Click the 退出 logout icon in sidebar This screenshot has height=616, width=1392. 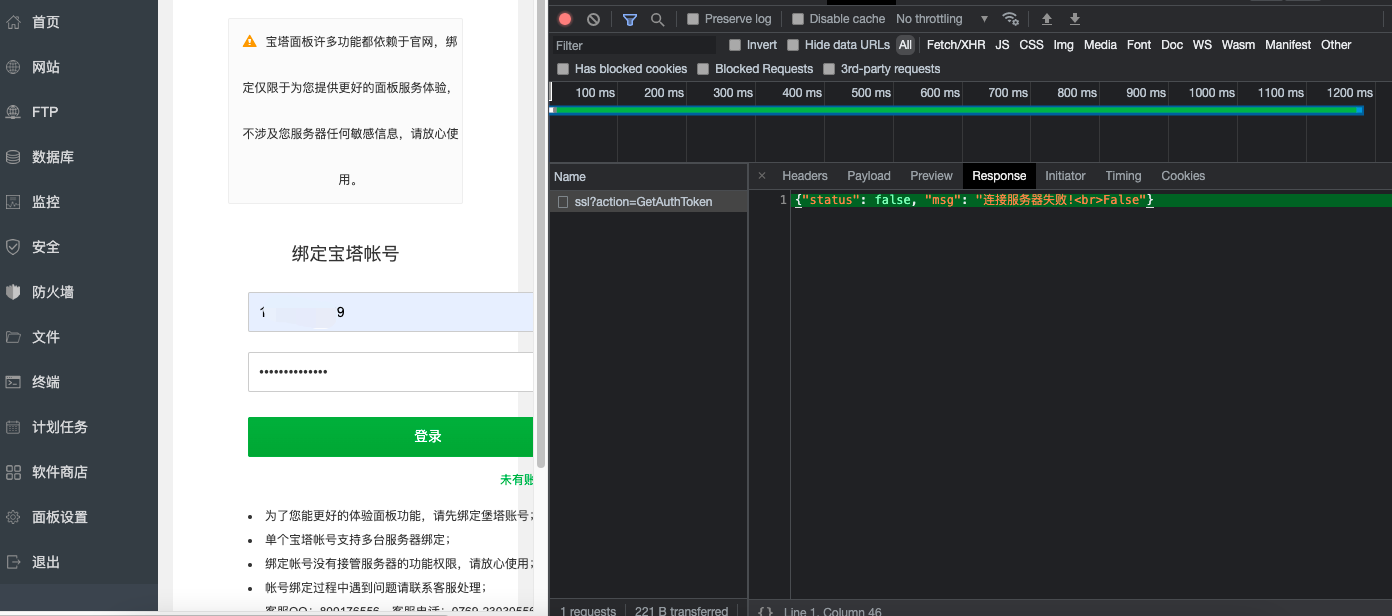tap(14, 562)
